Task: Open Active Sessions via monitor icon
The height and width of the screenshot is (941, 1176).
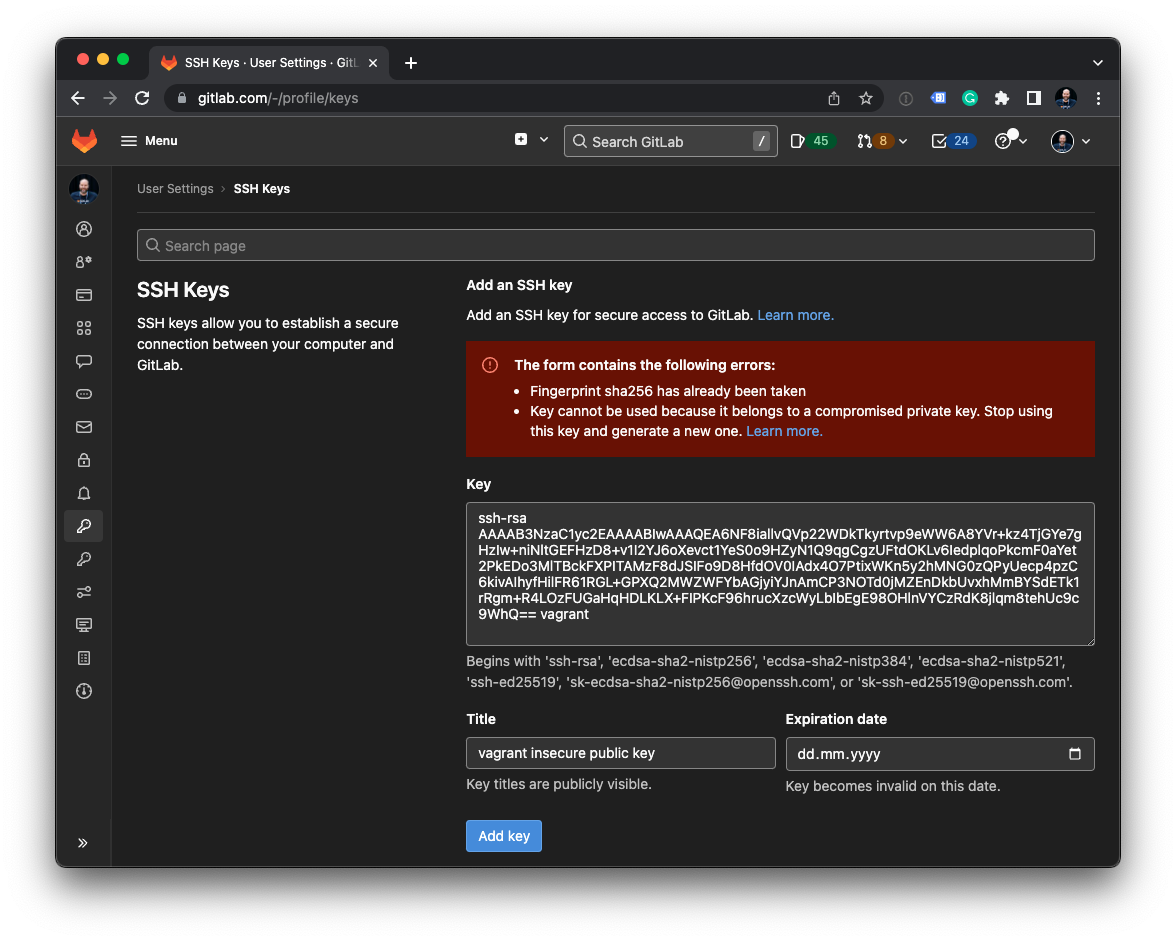Action: (x=84, y=624)
